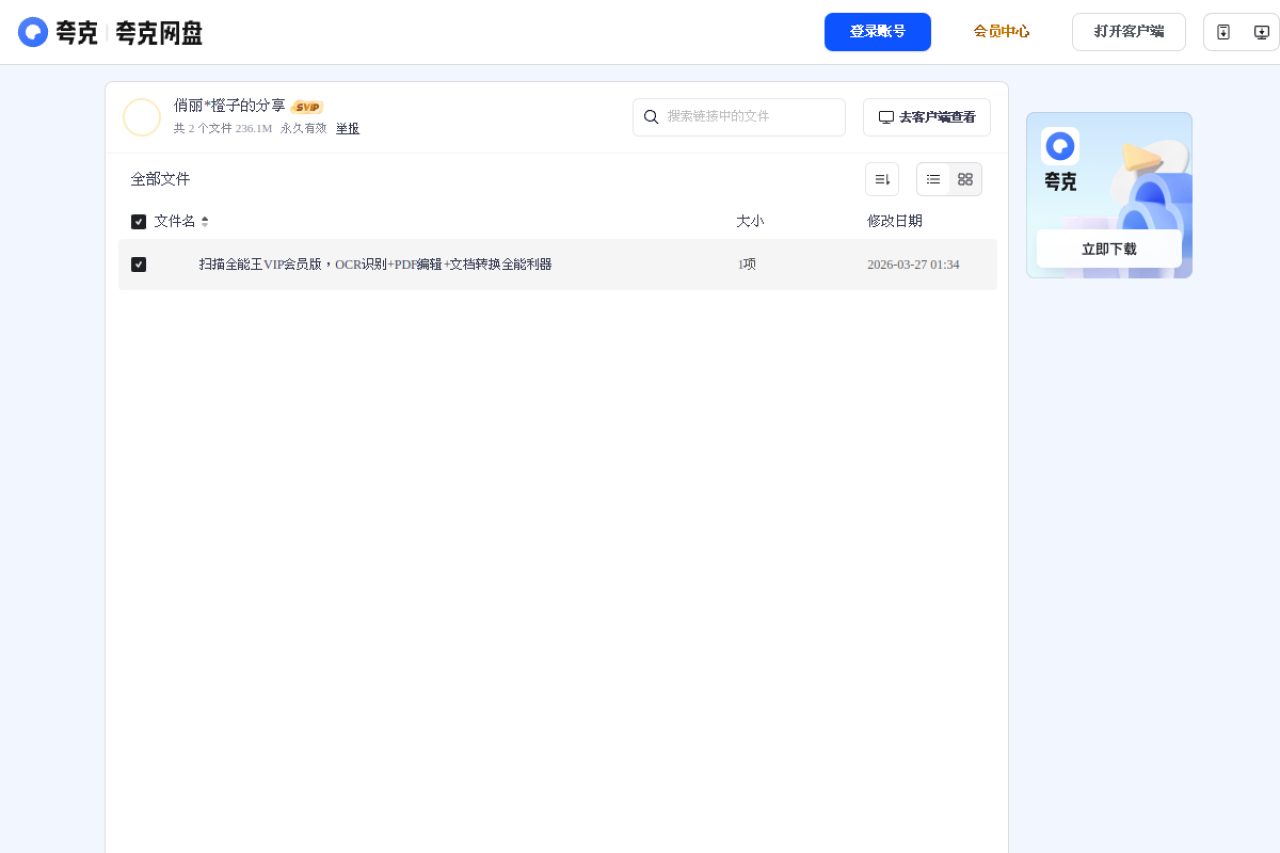The image size is (1280, 853).
Task: Click the 登录账号 button
Action: 877,31
